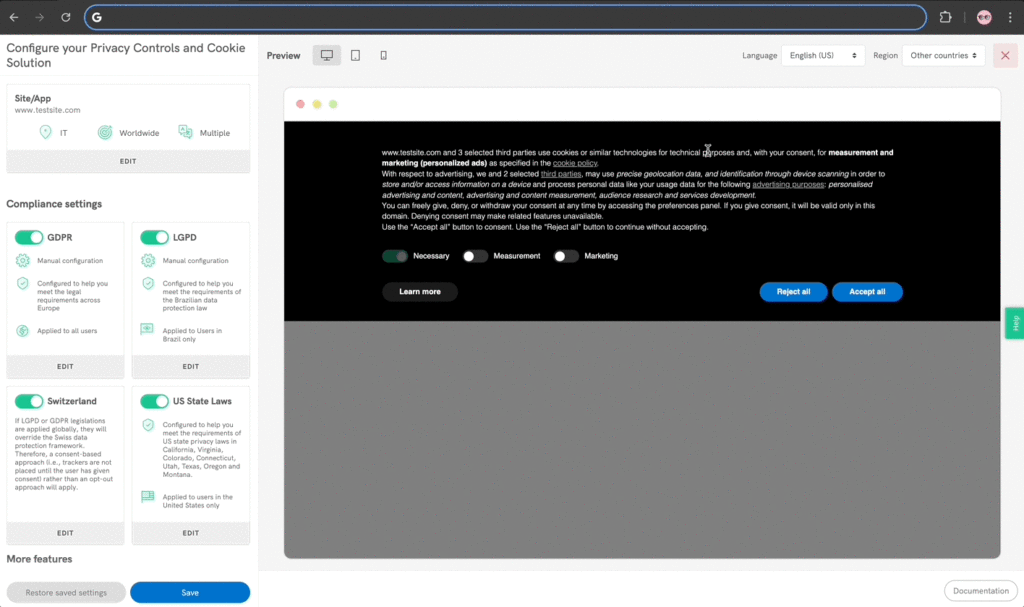The image size is (1024, 607).
Task: Turn off the Switzerland switch
Action: click(29, 401)
